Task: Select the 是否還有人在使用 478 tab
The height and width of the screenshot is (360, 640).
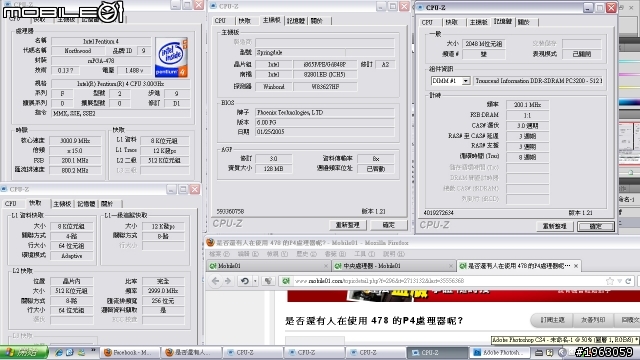Action: (x=519, y=266)
